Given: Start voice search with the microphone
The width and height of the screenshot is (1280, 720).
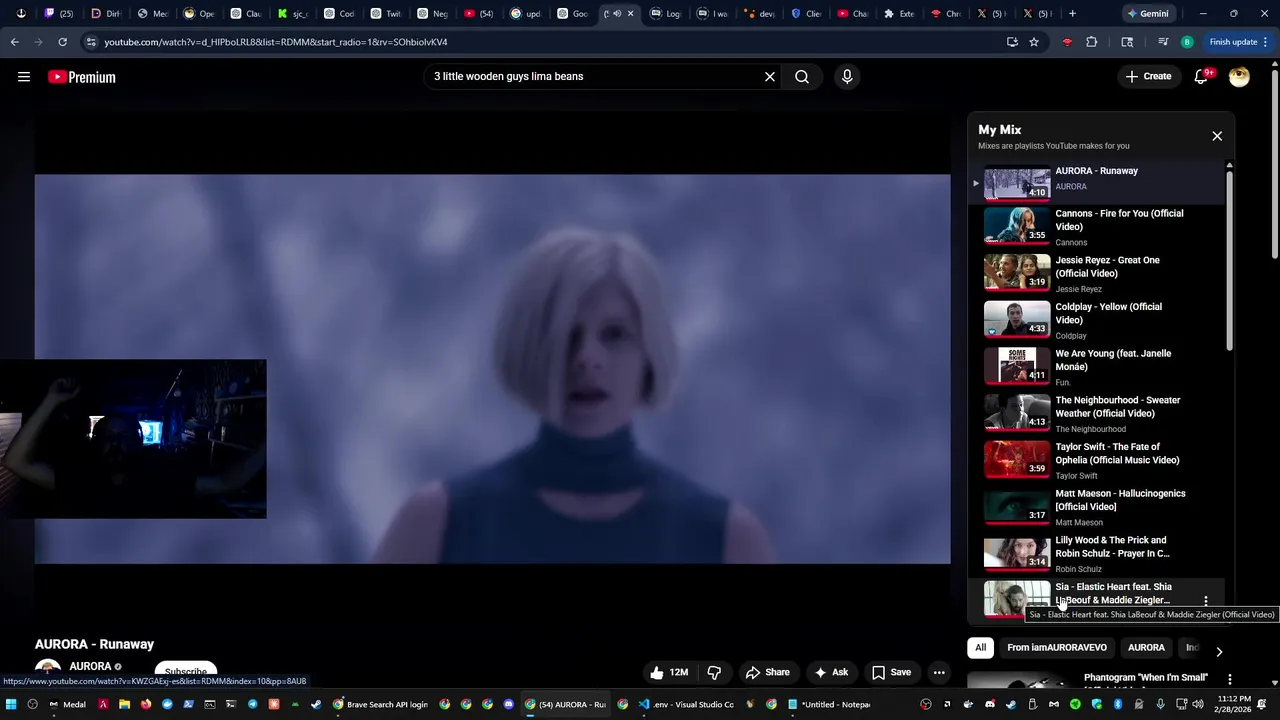Looking at the screenshot, I should point(847,77).
